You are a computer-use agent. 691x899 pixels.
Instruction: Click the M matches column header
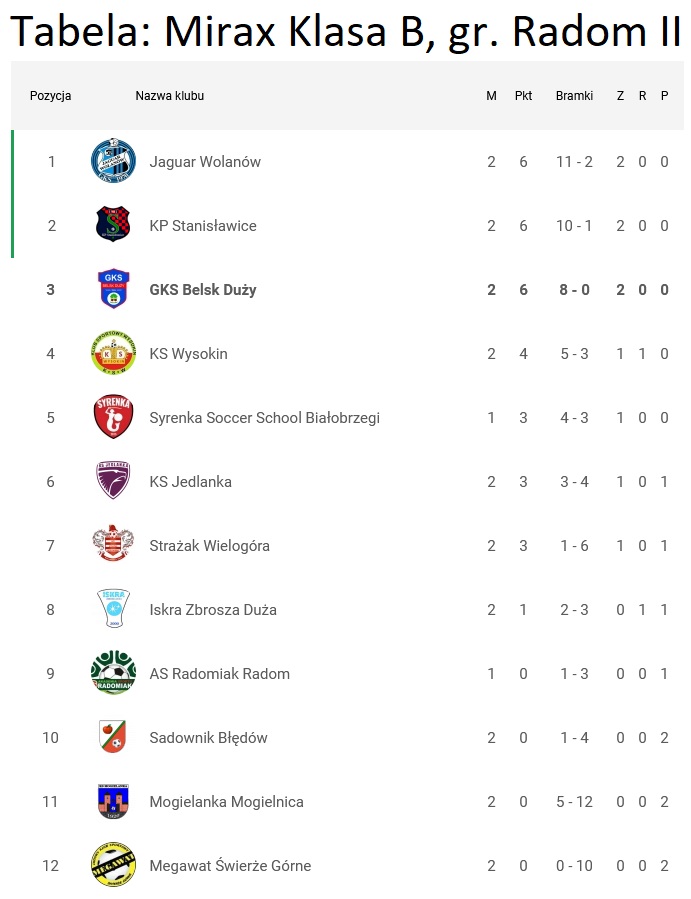491,96
